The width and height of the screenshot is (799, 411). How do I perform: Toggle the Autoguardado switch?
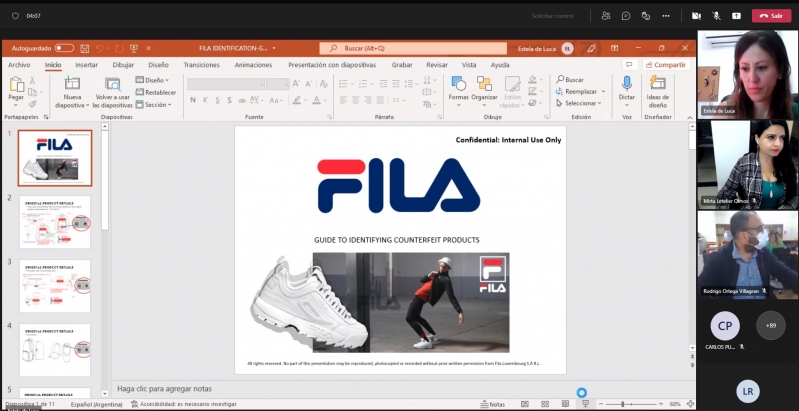(x=64, y=48)
